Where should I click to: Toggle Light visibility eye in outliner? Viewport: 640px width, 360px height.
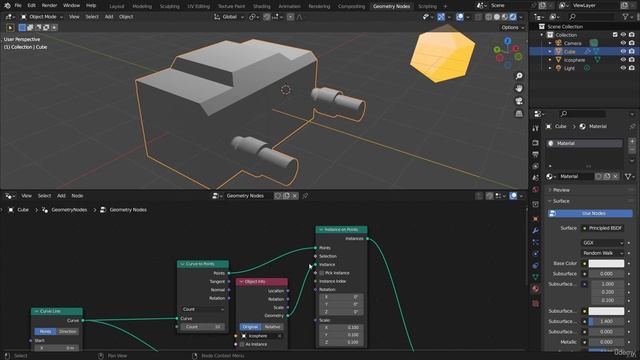coord(623,68)
